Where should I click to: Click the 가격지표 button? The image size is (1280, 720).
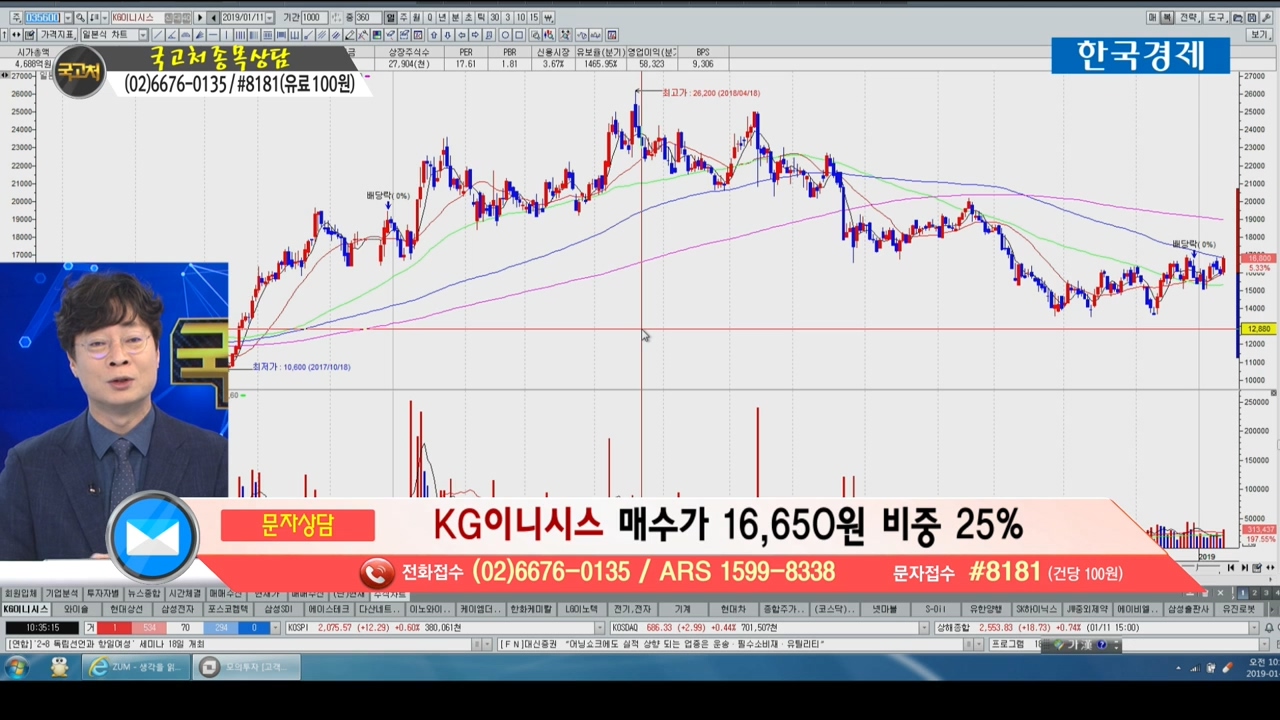click(56, 35)
